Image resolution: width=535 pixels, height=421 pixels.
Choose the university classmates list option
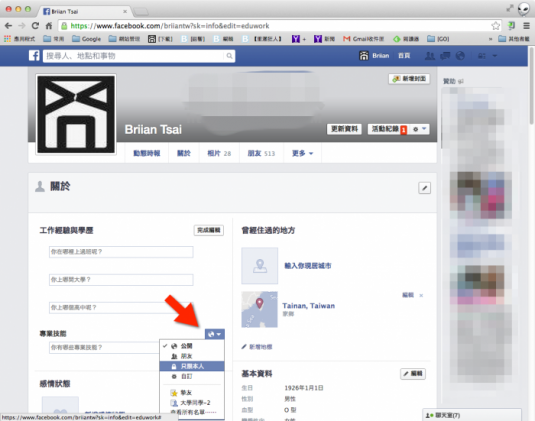(x=192, y=403)
